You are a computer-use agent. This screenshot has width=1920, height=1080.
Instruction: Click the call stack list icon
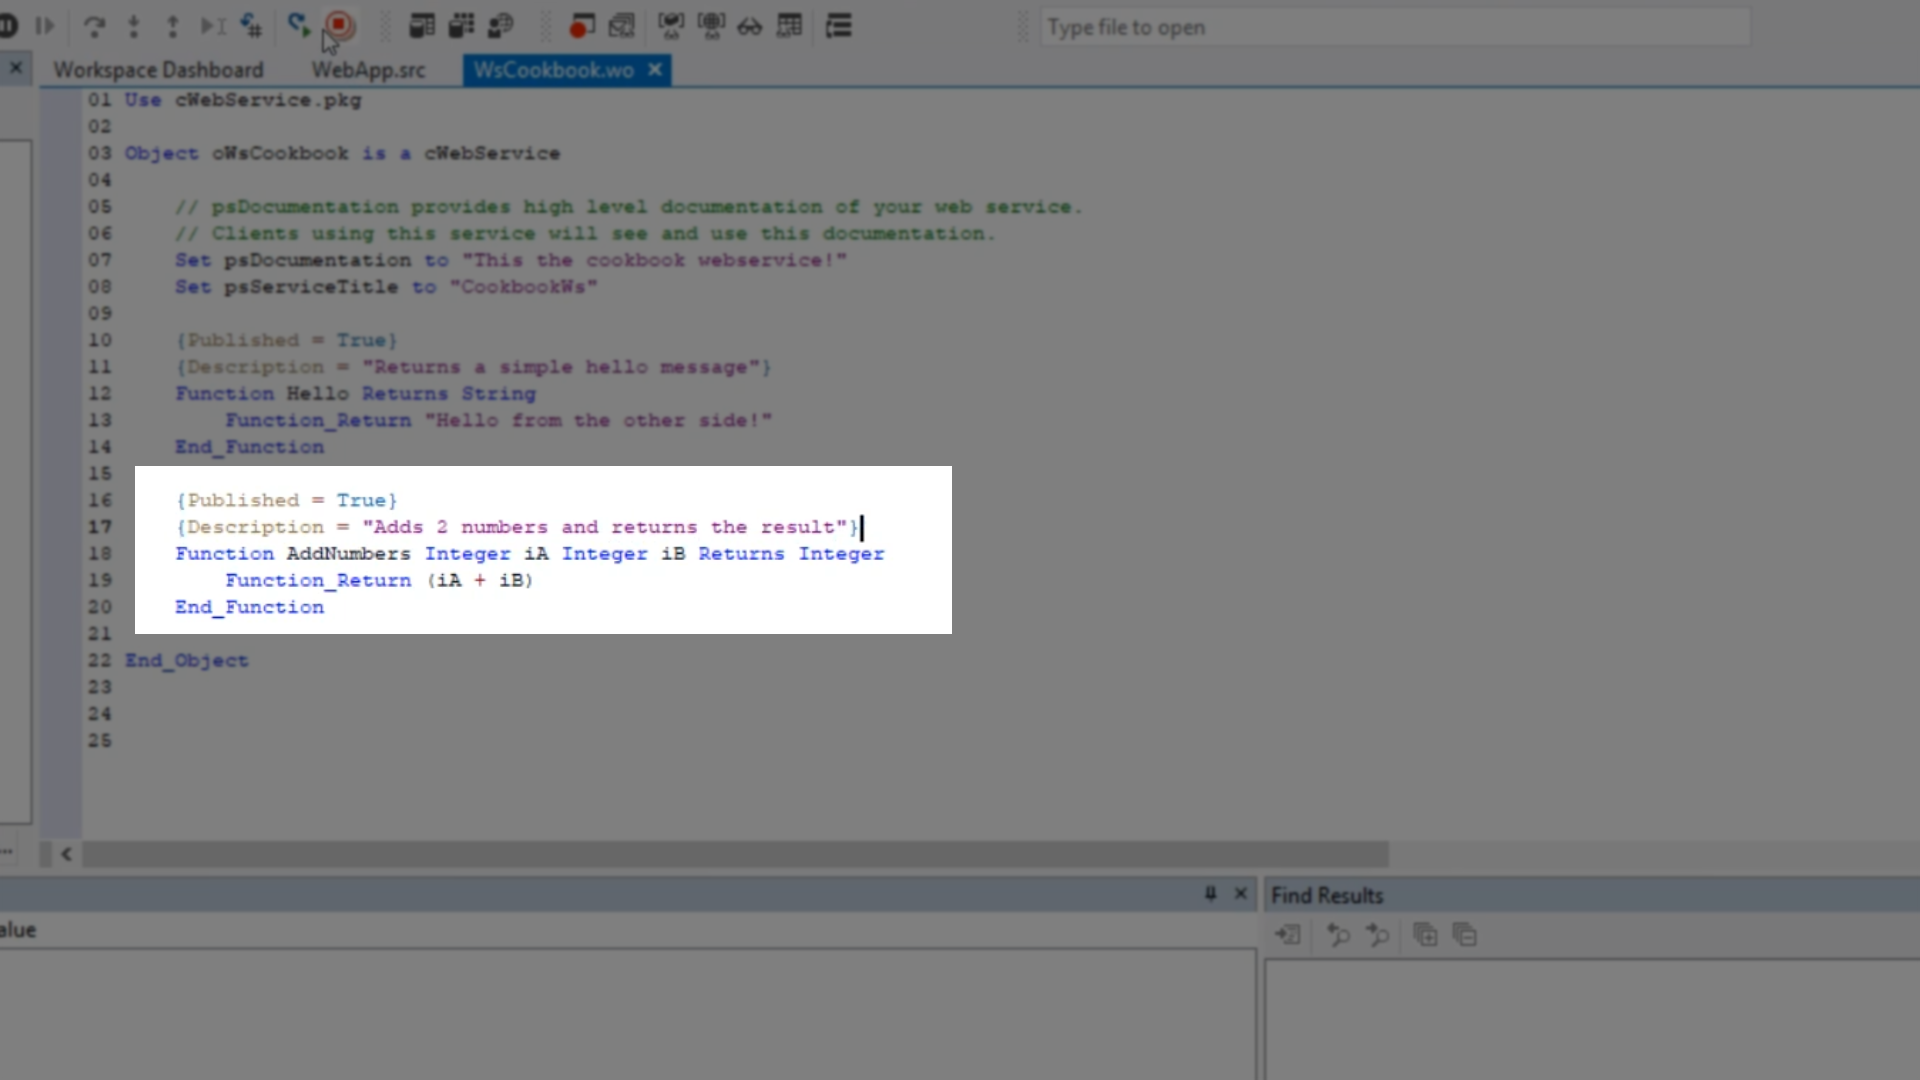[838, 26]
